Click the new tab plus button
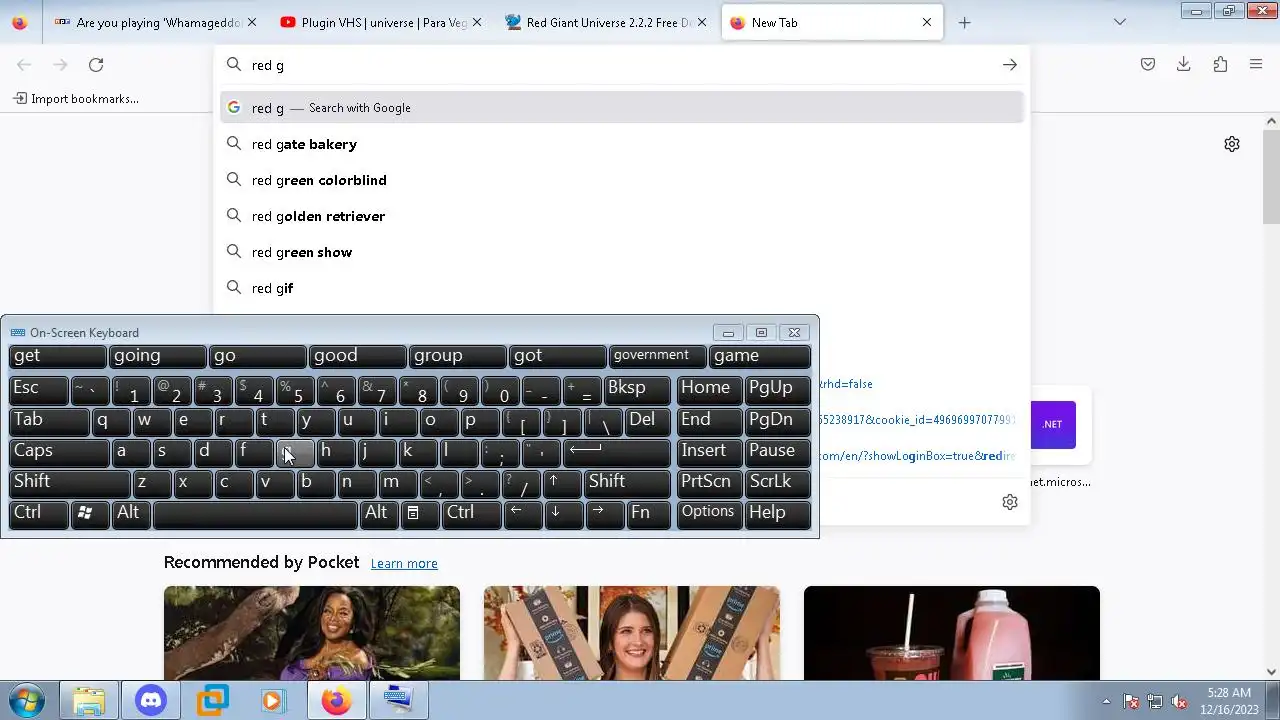 964,22
